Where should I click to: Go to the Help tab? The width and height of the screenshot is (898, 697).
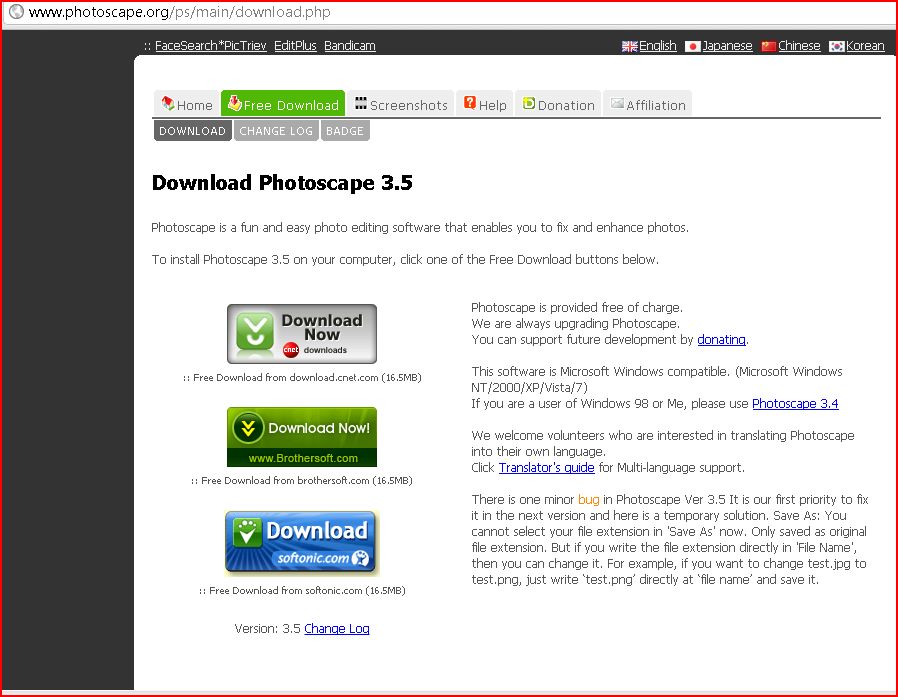[484, 104]
